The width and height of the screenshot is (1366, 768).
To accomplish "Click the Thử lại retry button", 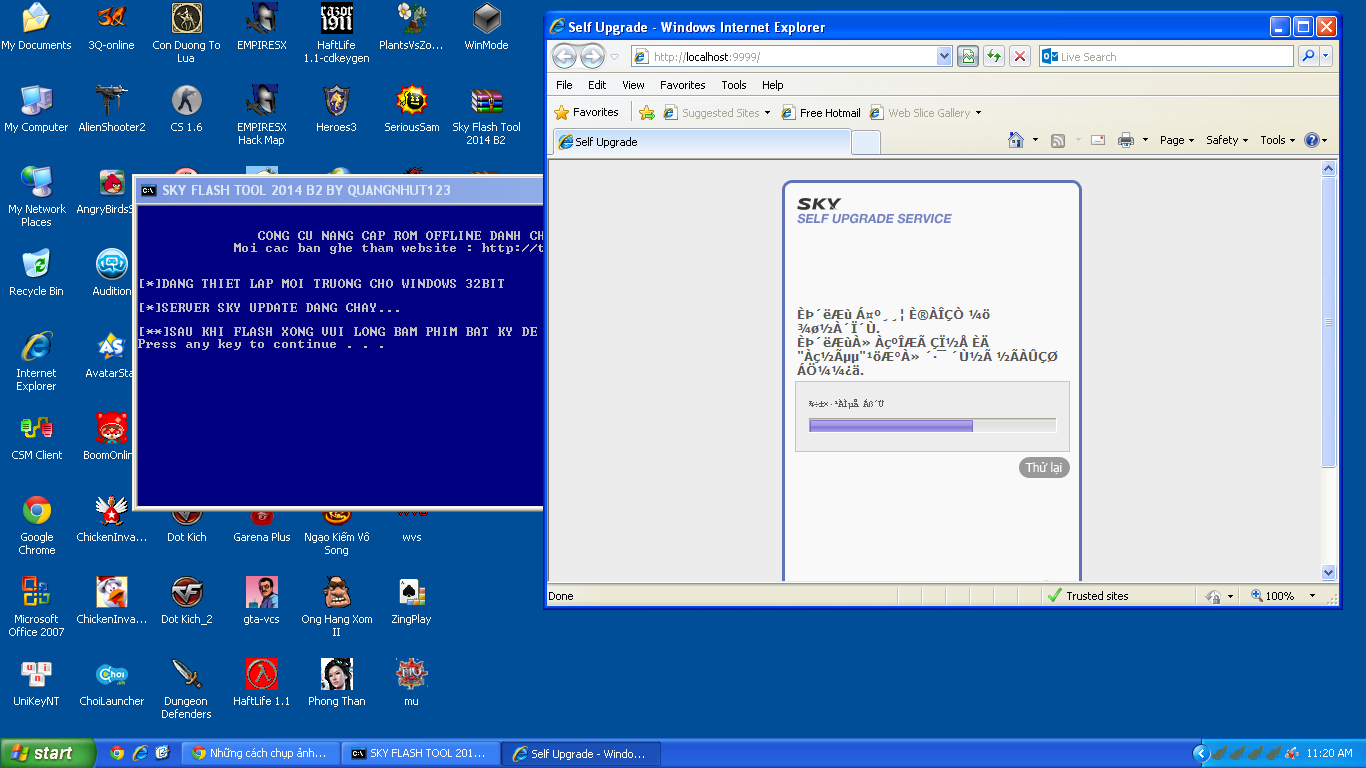I will click(1044, 468).
